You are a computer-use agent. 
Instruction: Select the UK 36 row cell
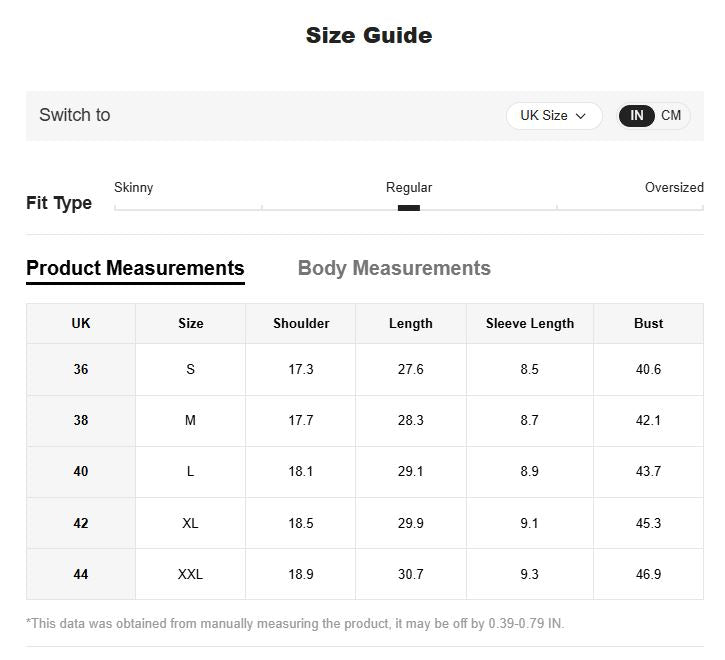[81, 369]
